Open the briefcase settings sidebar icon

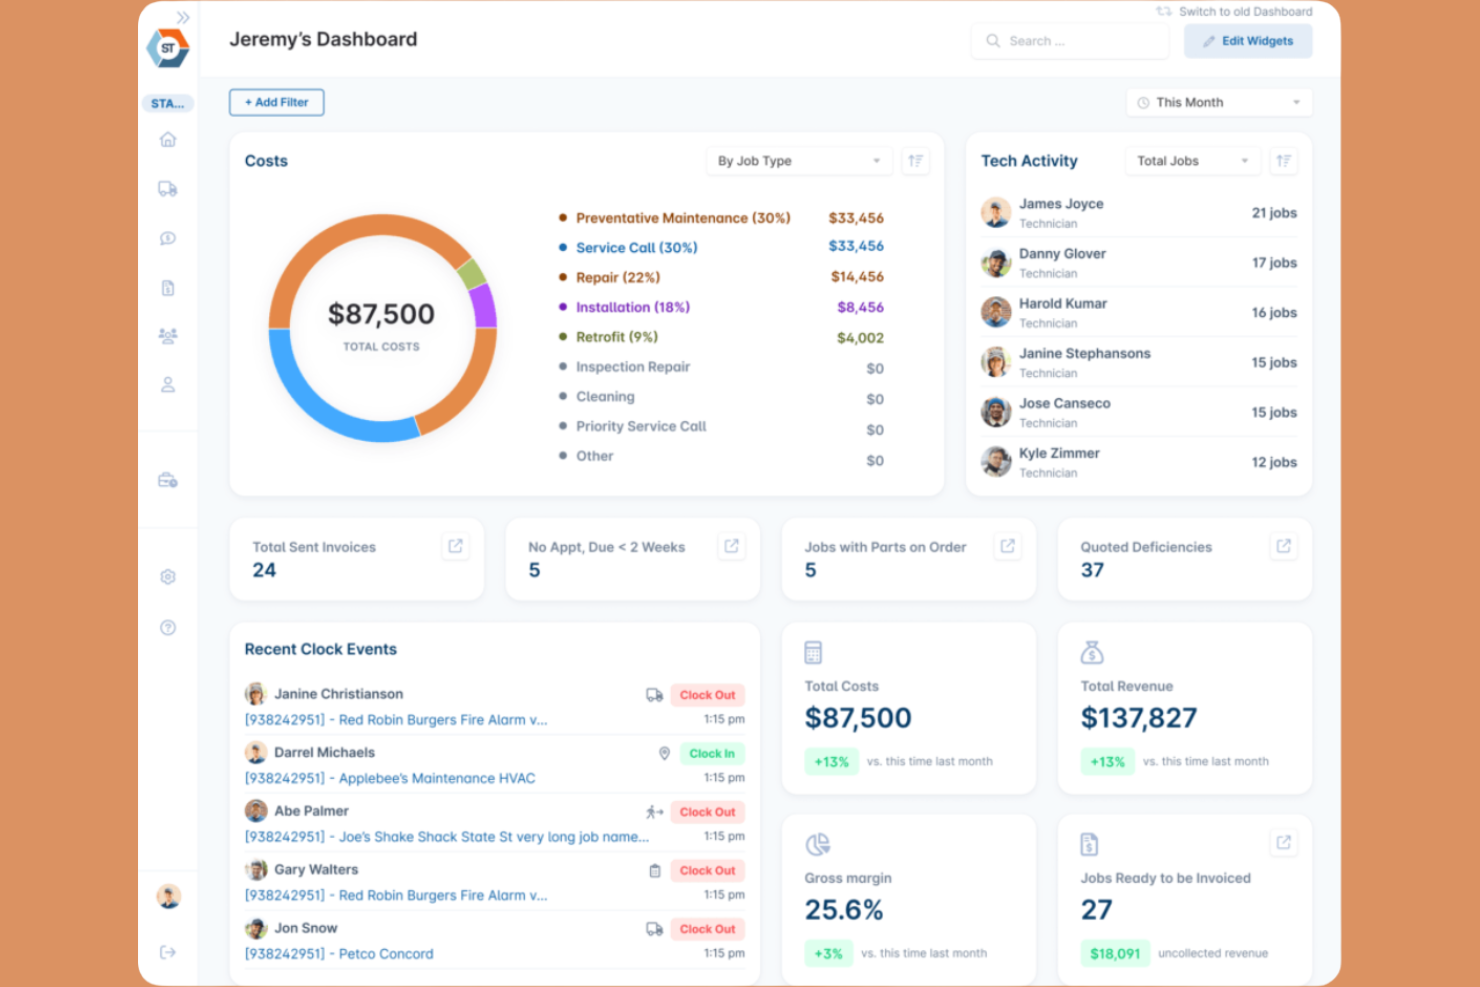(168, 480)
